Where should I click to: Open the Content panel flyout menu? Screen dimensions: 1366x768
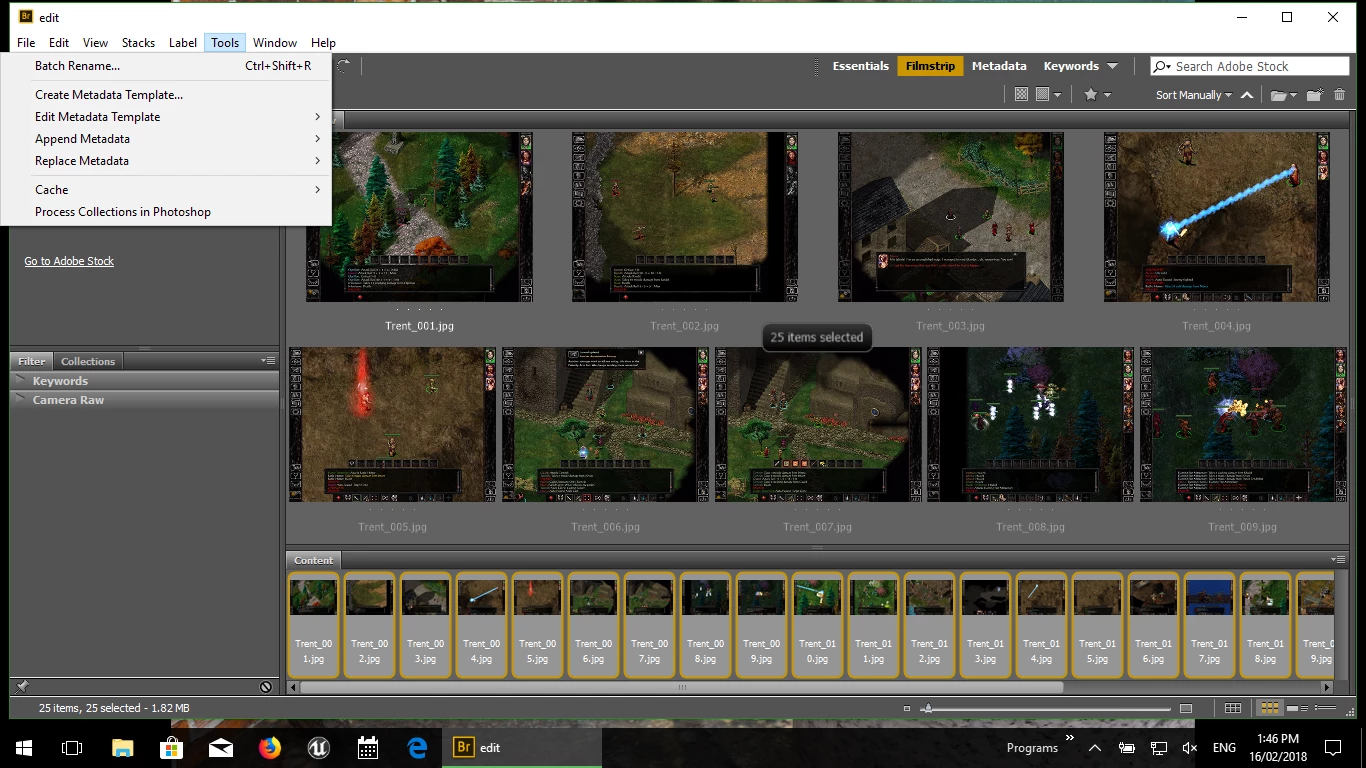[1338, 559]
